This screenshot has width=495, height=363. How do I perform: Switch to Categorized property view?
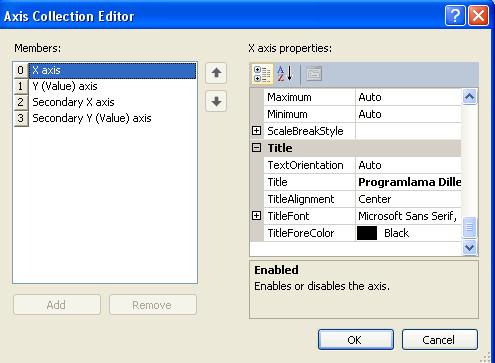point(262,74)
